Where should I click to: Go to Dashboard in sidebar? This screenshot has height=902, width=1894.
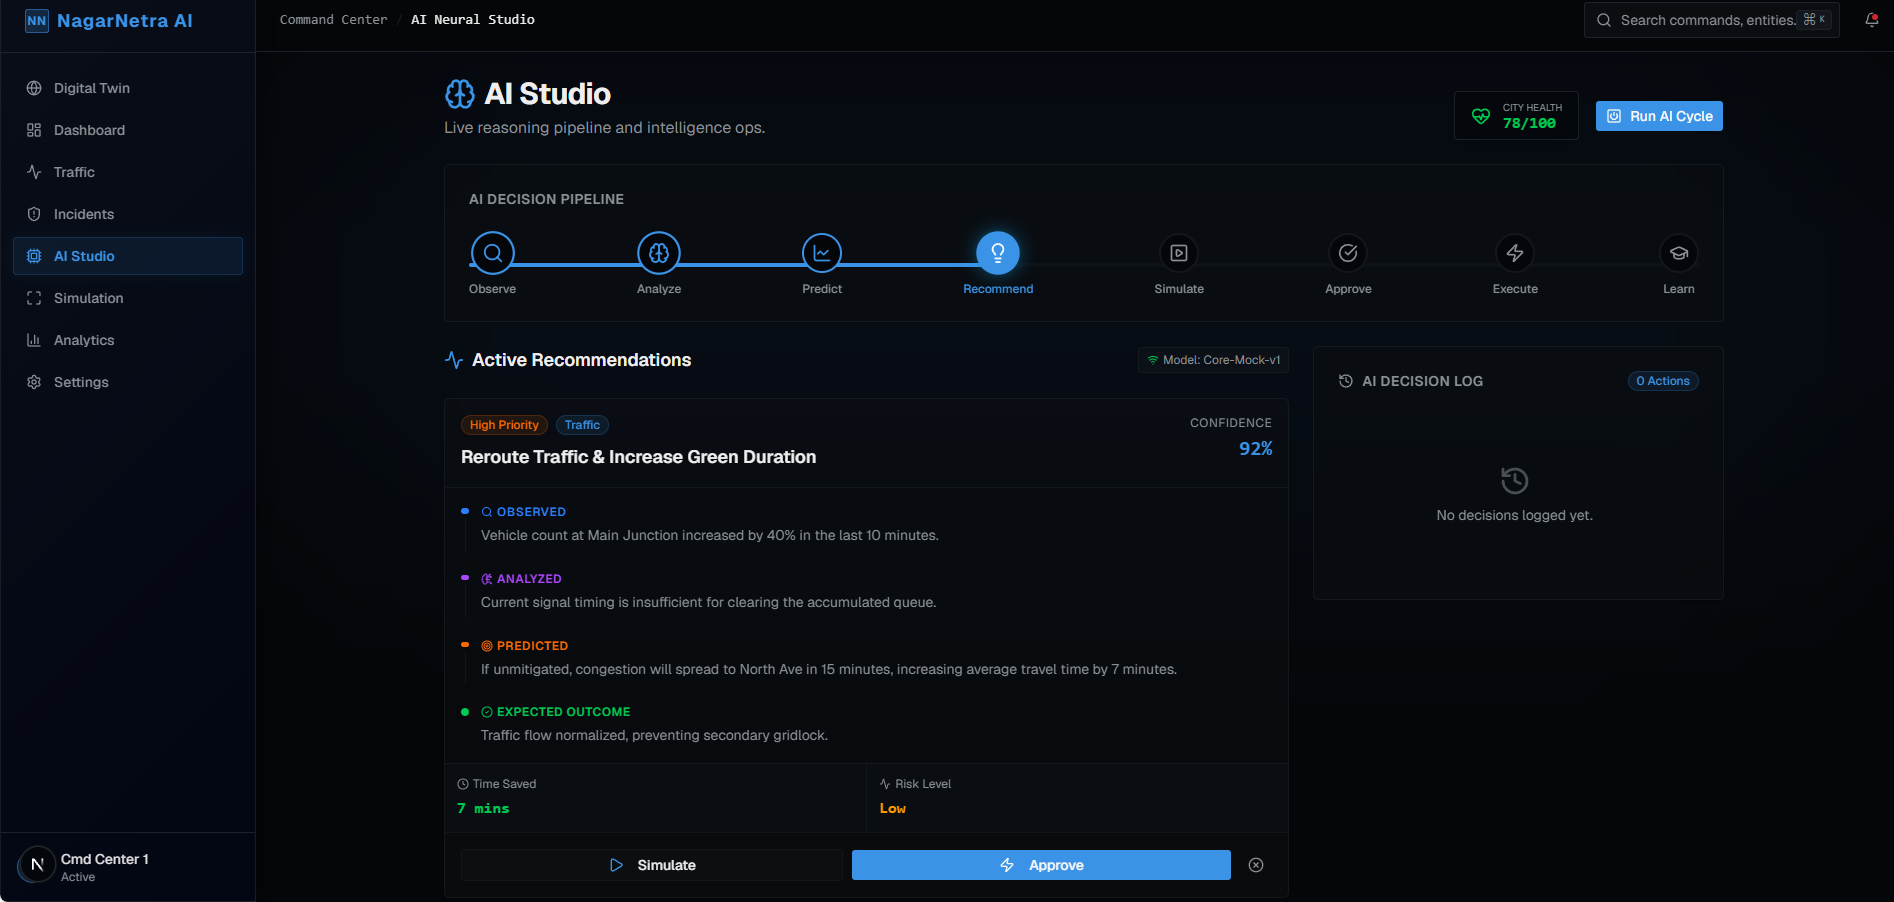coord(128,130)
